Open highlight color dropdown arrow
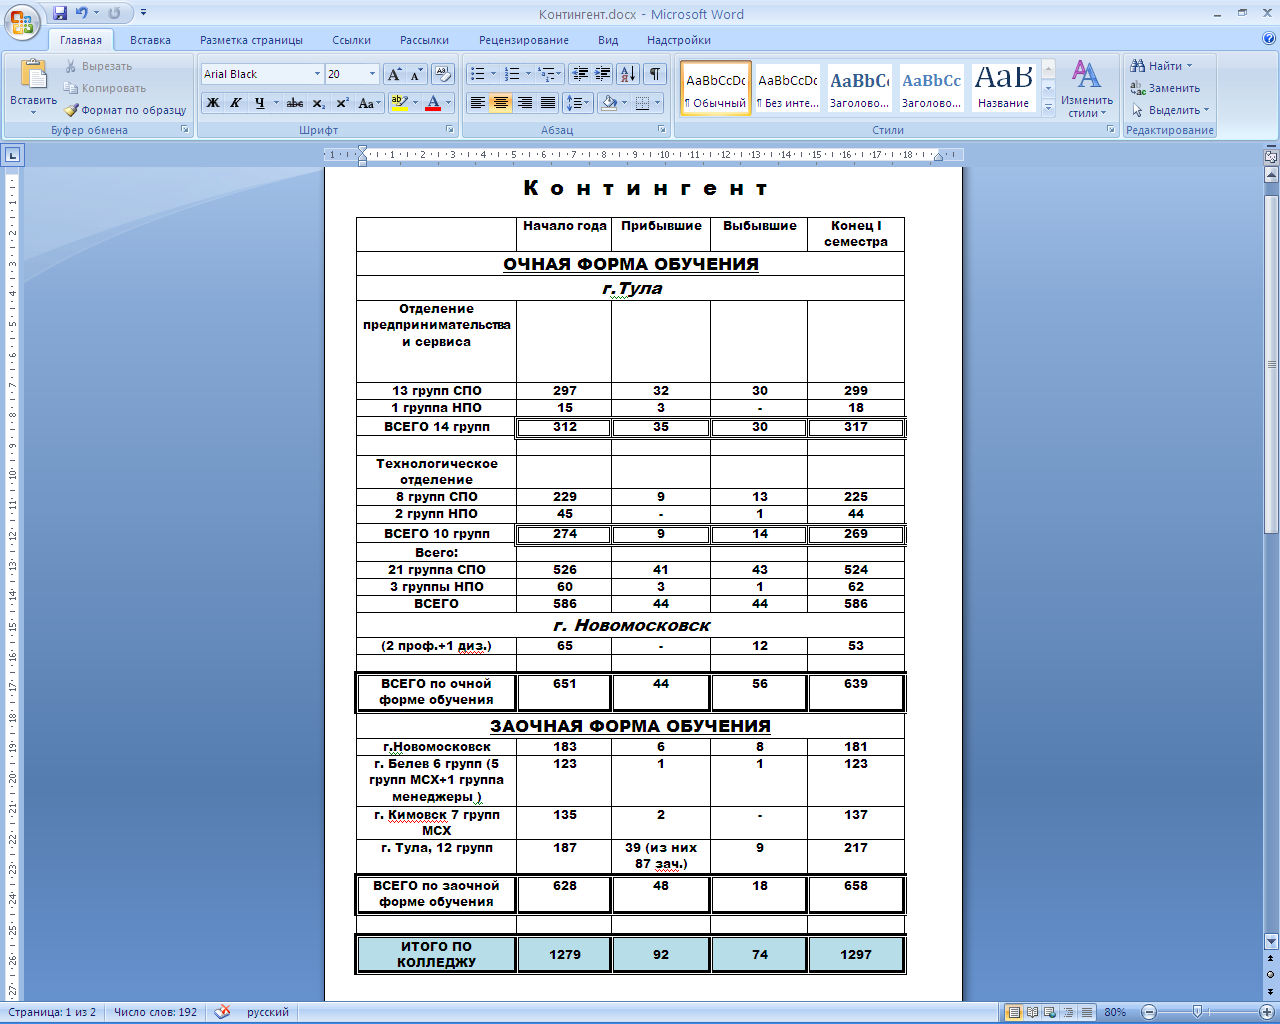Image resolution: width=1280 pixels, height=1024 pixels. click(x=413, y=102)
